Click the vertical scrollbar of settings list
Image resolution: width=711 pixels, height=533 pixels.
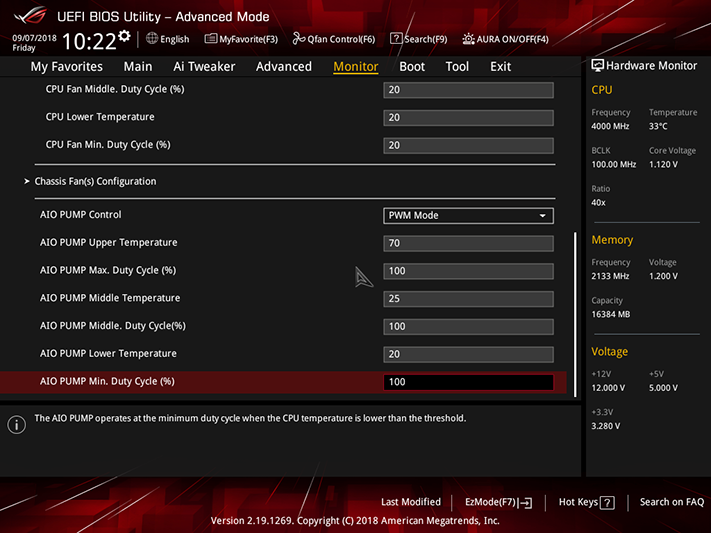575,314
